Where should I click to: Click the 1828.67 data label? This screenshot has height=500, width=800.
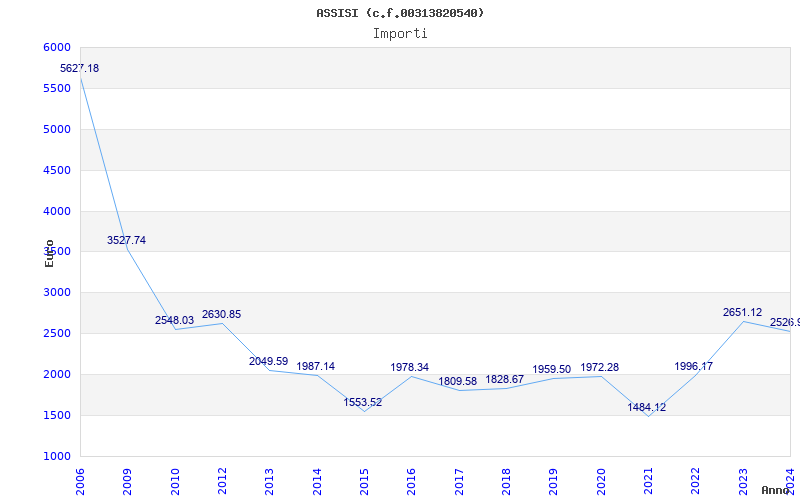505,380
